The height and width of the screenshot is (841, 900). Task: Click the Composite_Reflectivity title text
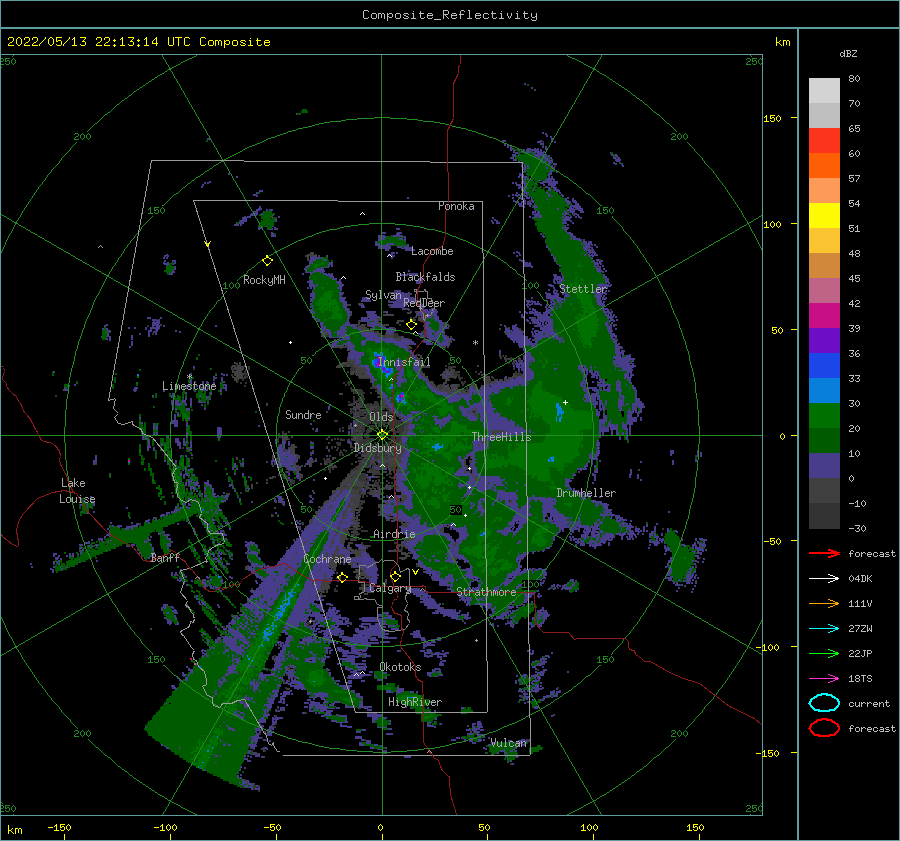(450, 15)
